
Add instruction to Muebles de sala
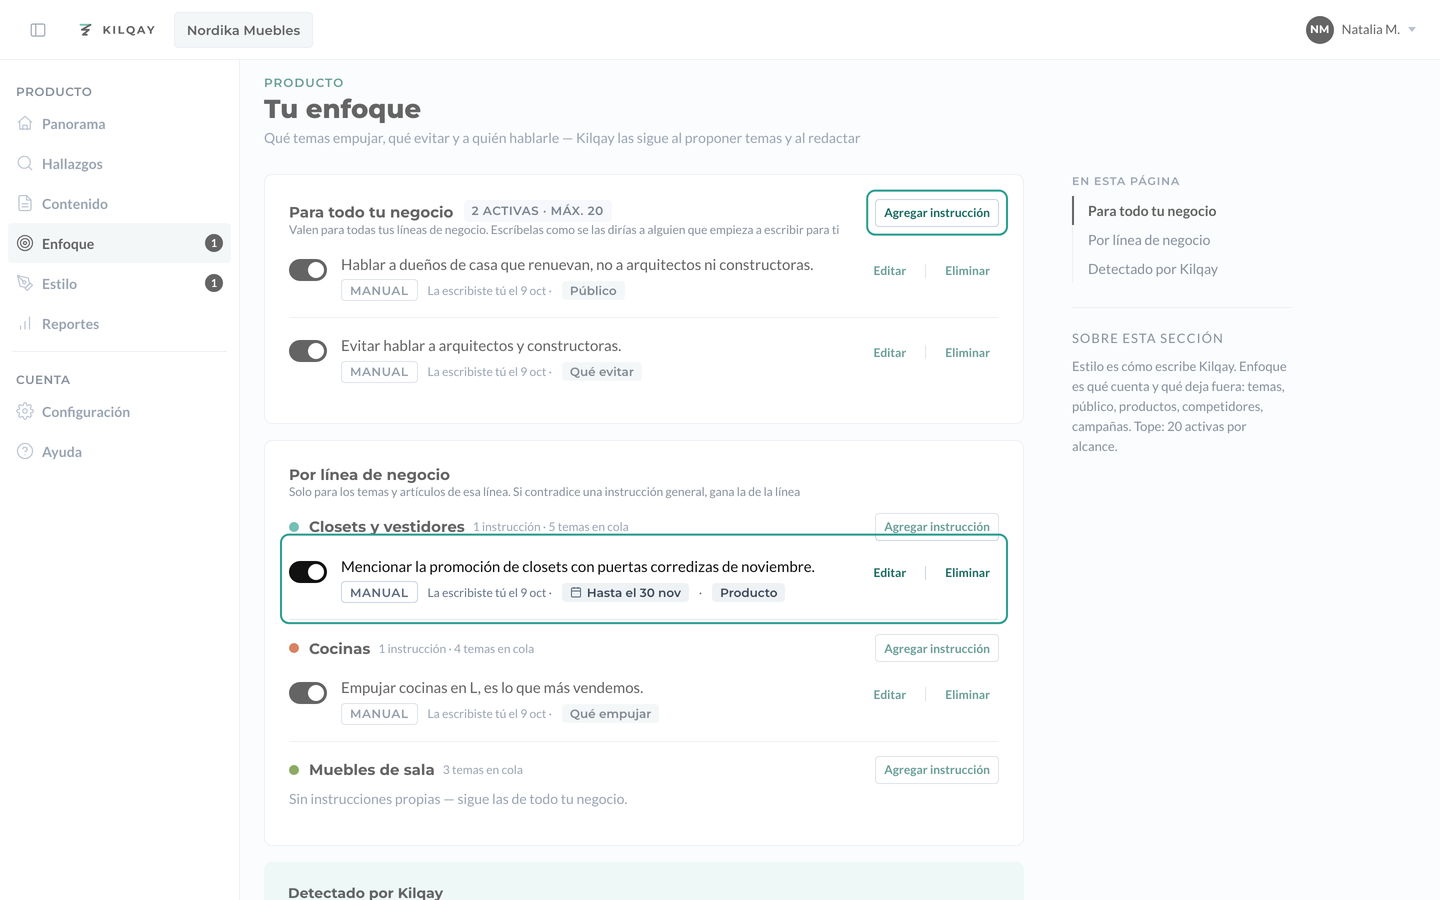pyautogui.click(x=937, y=770)
